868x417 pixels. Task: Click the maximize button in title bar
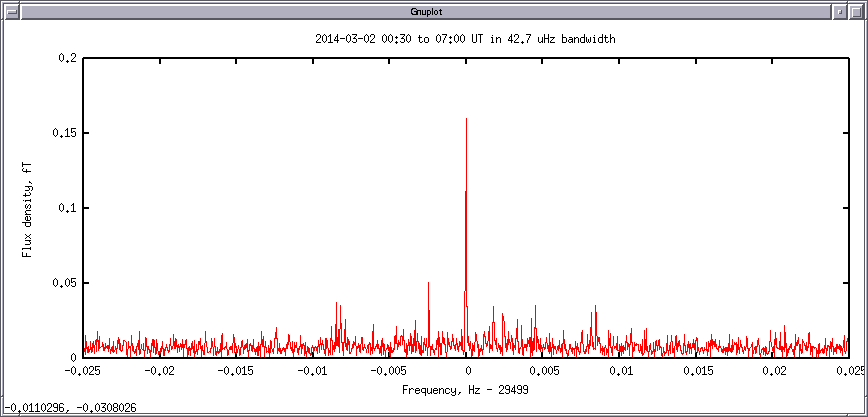[x=857, y=10]
